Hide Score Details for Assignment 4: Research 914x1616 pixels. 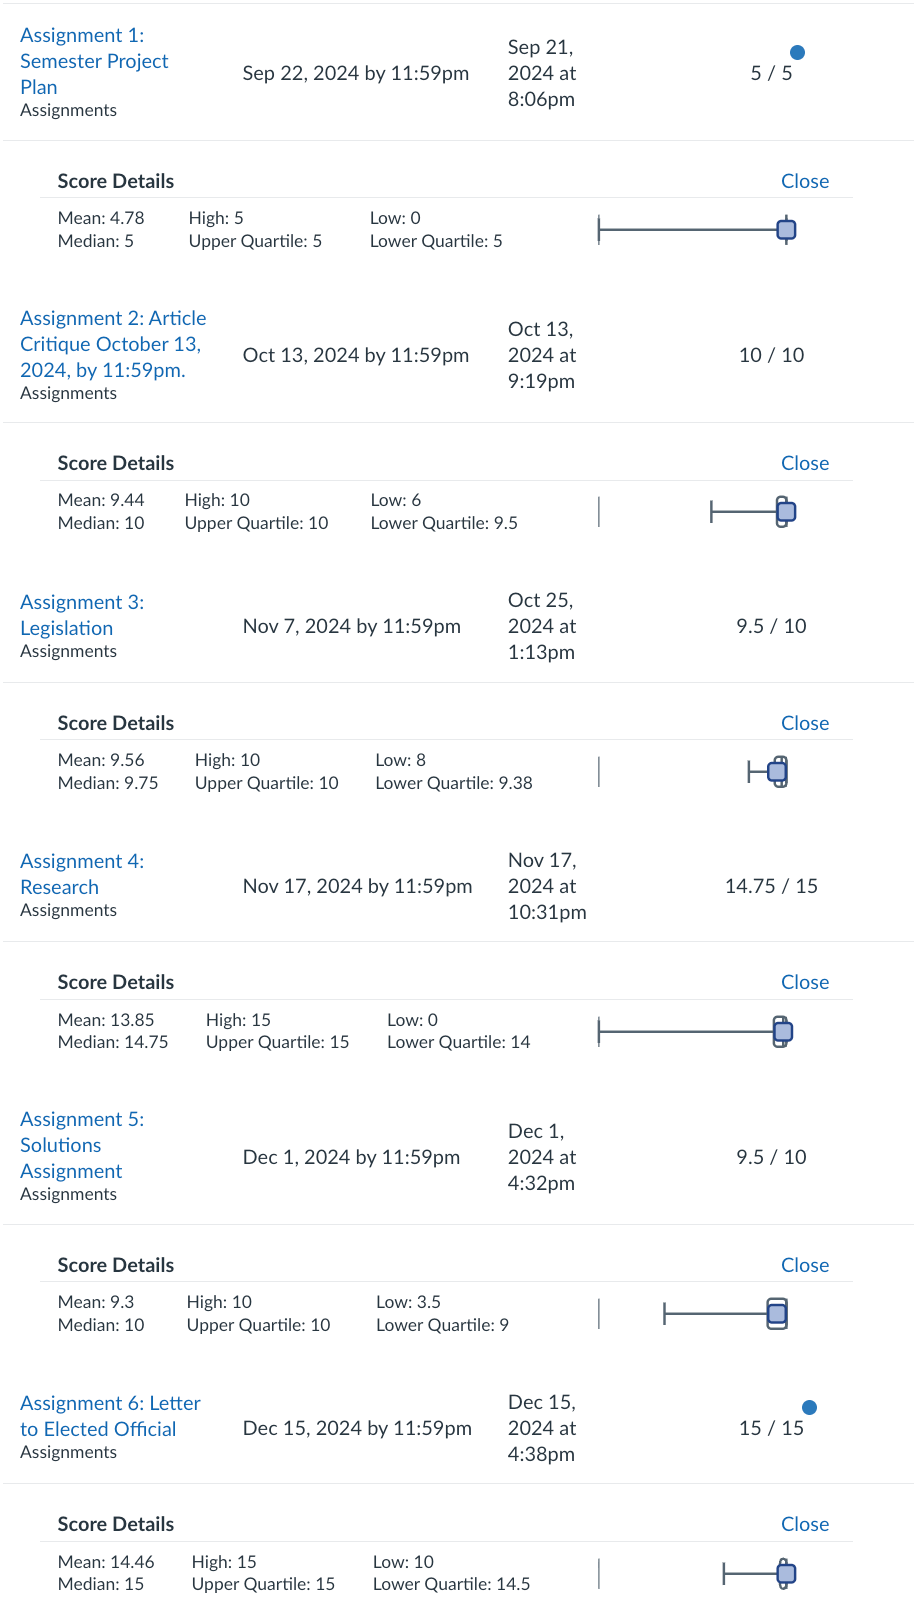click(x=804, y=982)
